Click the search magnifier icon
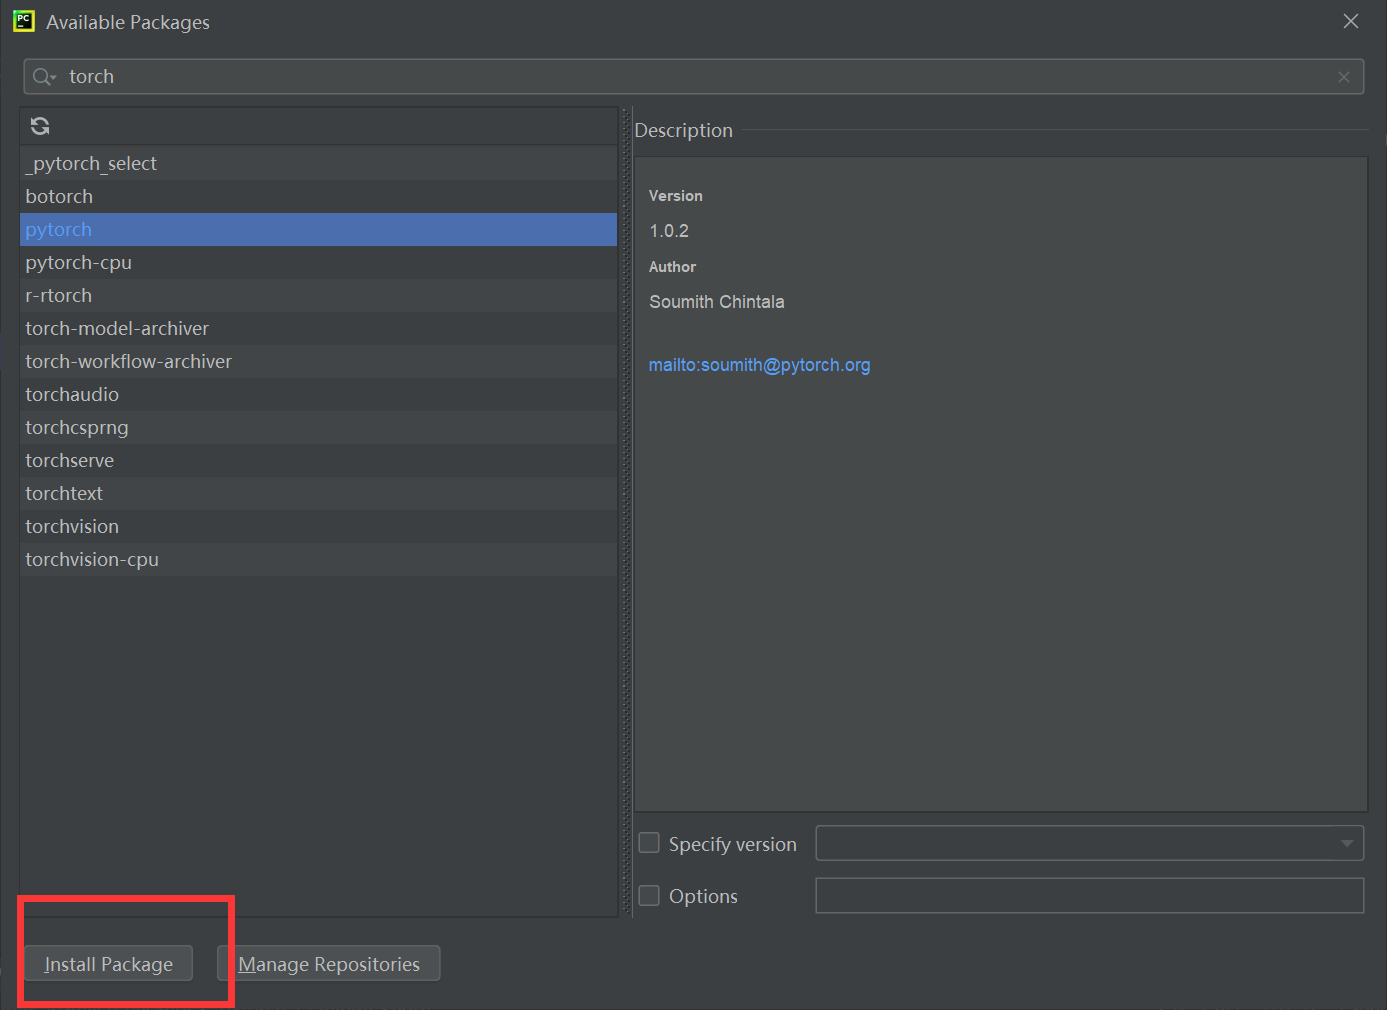This screenshot has width=1387, height=1010. point(44,77)
